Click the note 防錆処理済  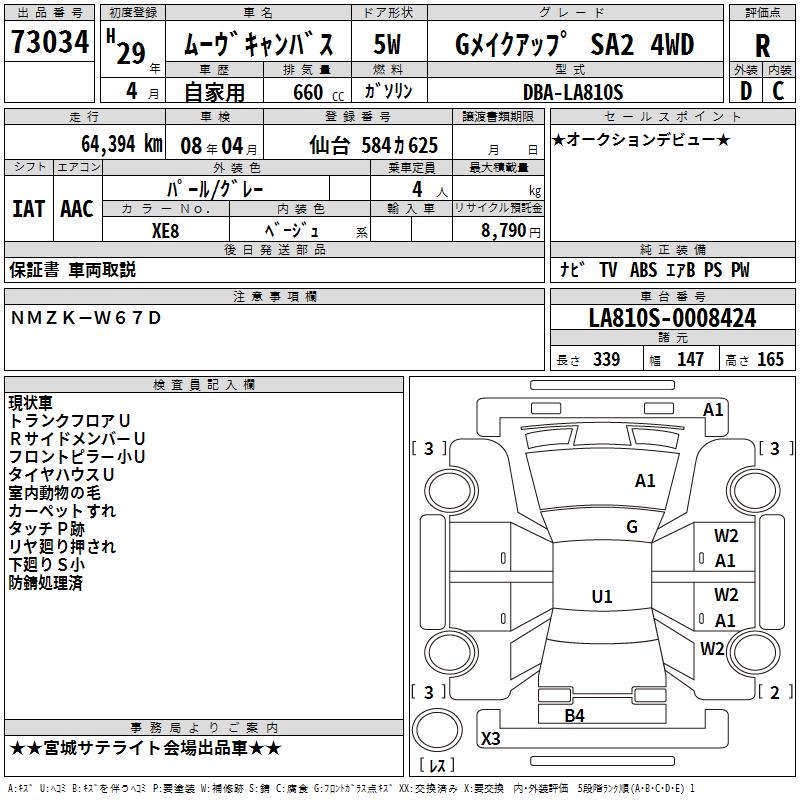45,583
